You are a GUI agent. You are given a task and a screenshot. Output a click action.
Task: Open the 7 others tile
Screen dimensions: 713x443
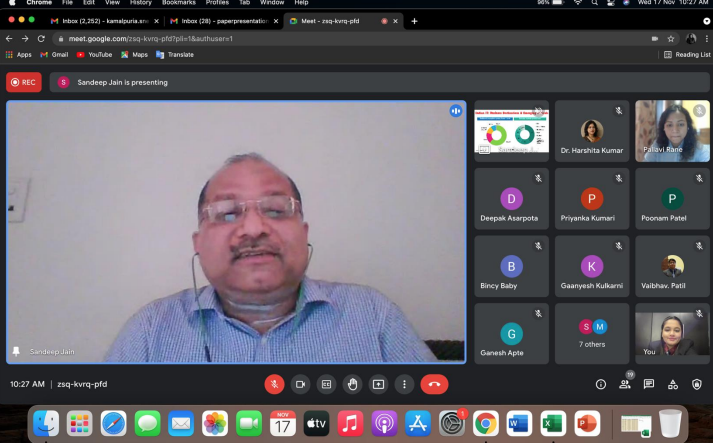coord(592,334)
